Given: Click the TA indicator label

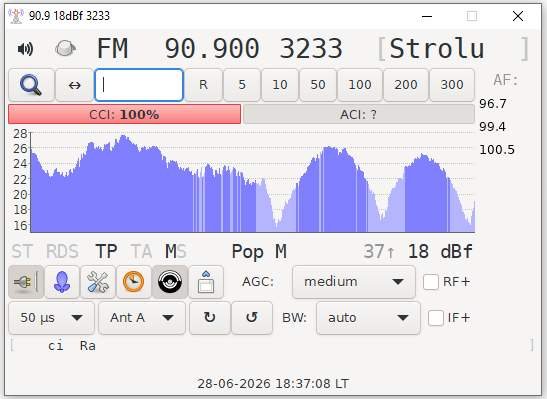Looking at the screenshot, I should point(141,251).
